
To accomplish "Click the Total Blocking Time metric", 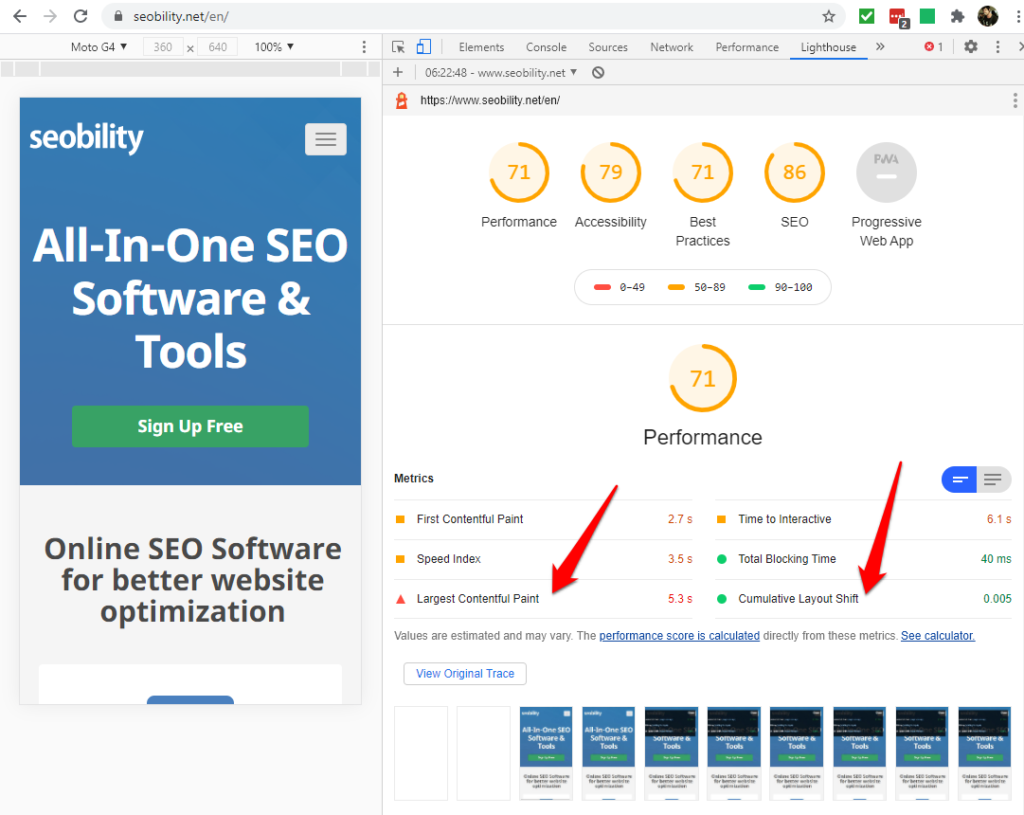I will click(x=863, y=559).
